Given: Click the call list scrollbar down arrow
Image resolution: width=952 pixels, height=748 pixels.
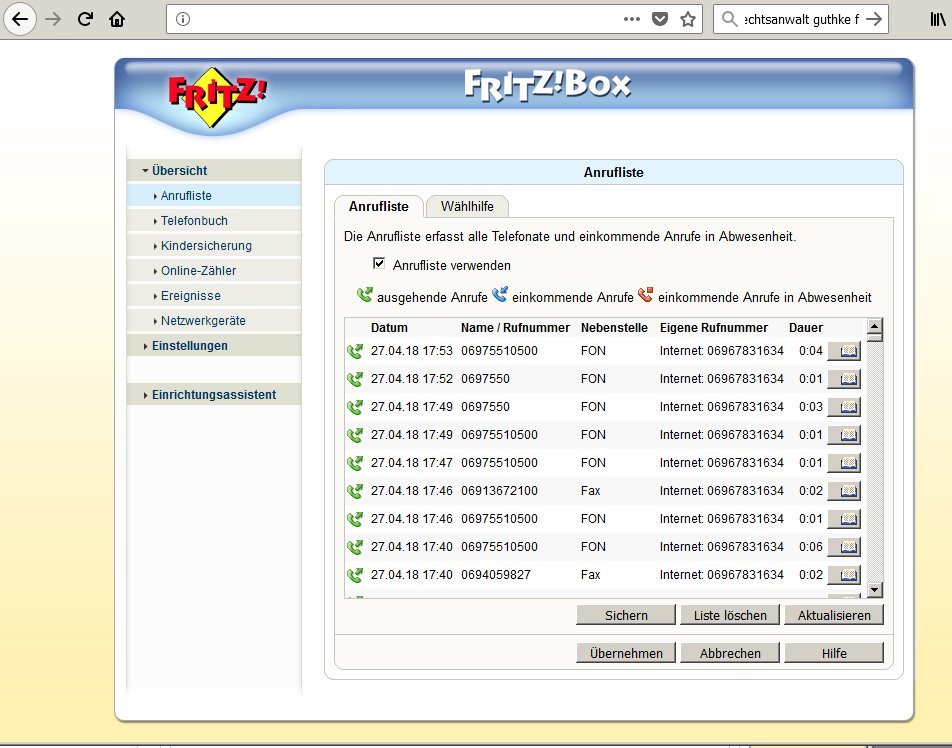Looking at the screenshot, I should pos(875,590).
